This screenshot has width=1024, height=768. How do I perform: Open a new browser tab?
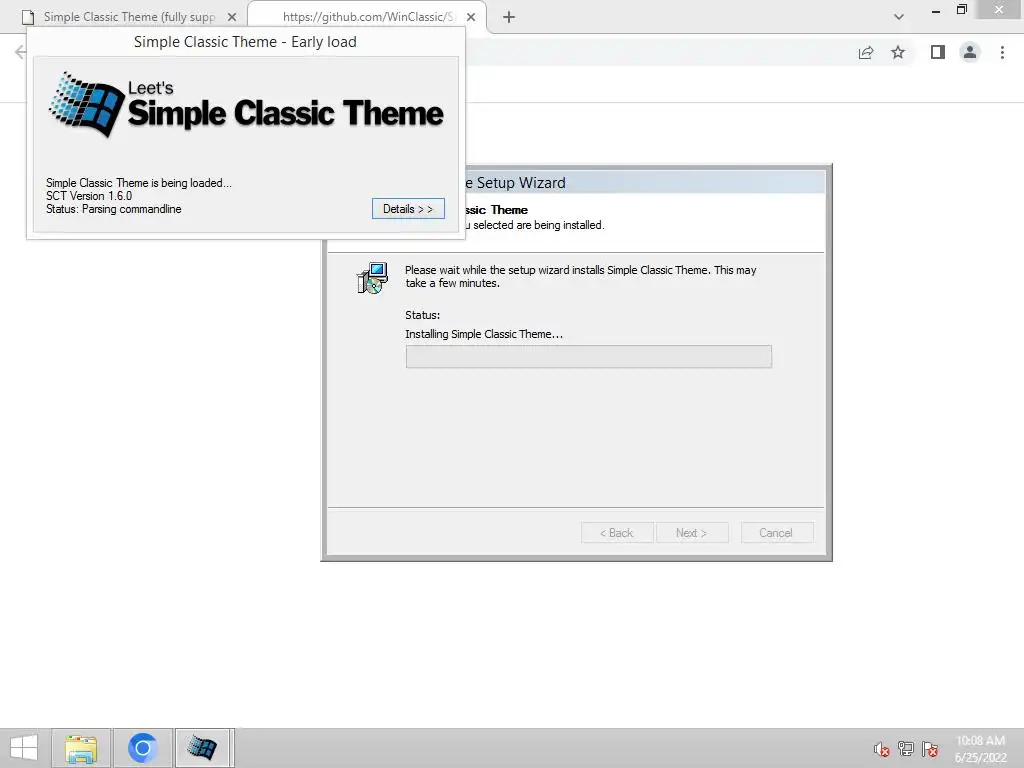[x=509, y=17]
